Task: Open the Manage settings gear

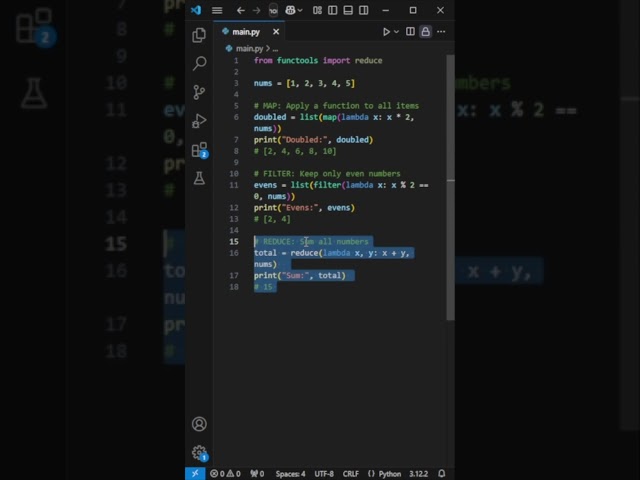Action: pyautogui.click(x=199, y=453)
